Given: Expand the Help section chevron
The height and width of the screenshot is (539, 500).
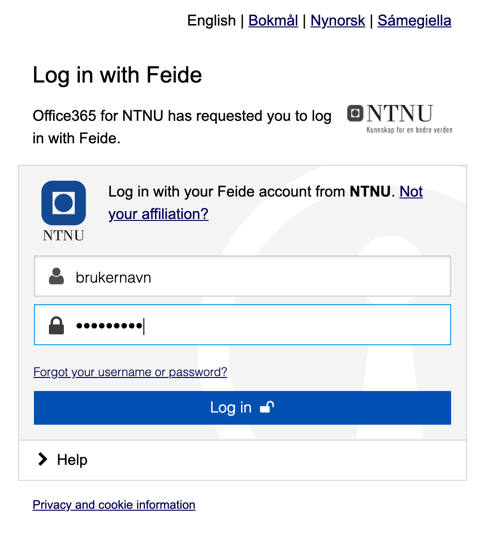Looking at the screenshot, I should 43,459.
